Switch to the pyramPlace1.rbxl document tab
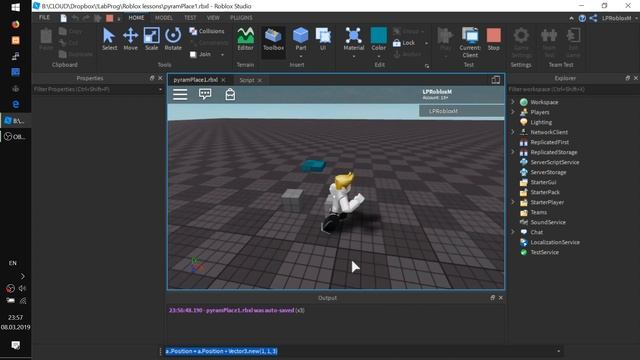This screenshot has width=640, height=360. point(196,80)
